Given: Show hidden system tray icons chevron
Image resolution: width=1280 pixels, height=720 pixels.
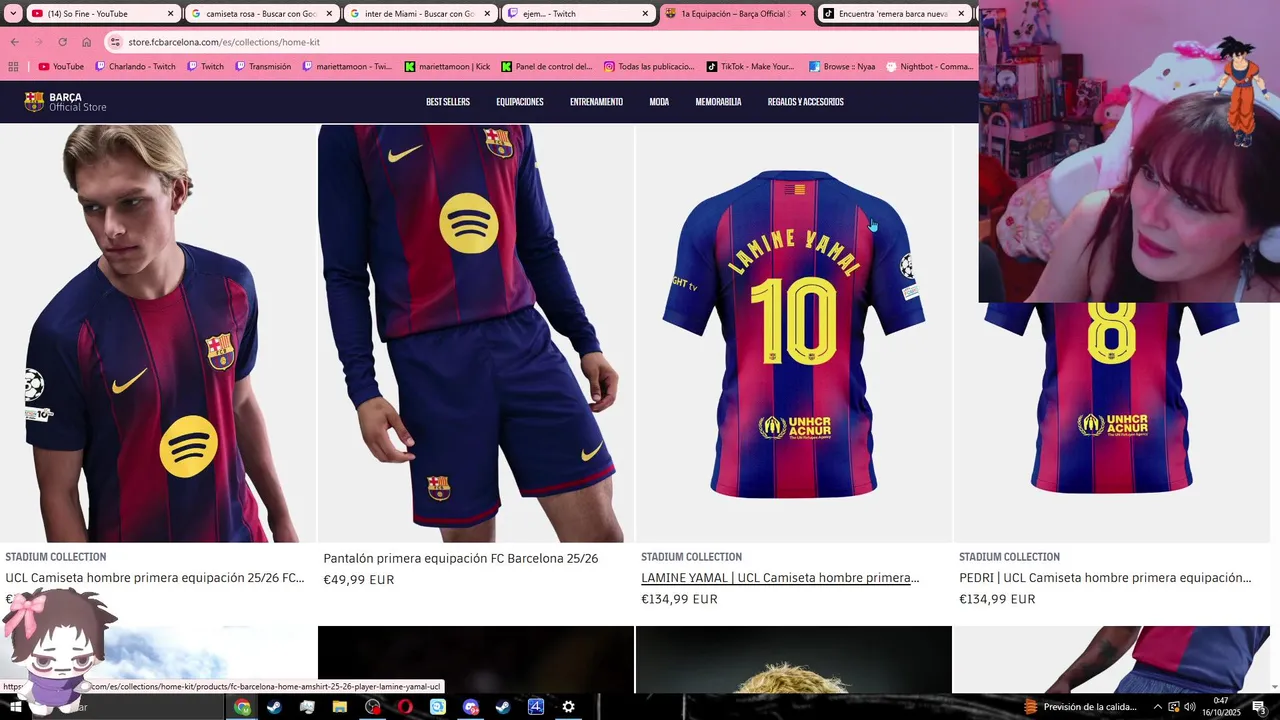Looking at the screenshot, I should (x=1157, y=707).
